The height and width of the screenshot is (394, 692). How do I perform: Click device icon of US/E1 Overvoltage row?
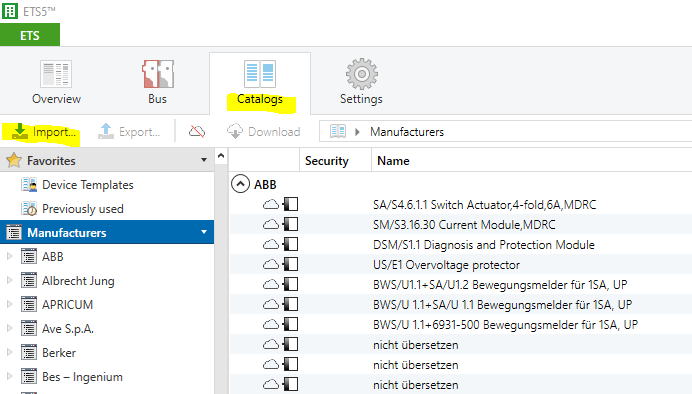click(x=290, y=264)
